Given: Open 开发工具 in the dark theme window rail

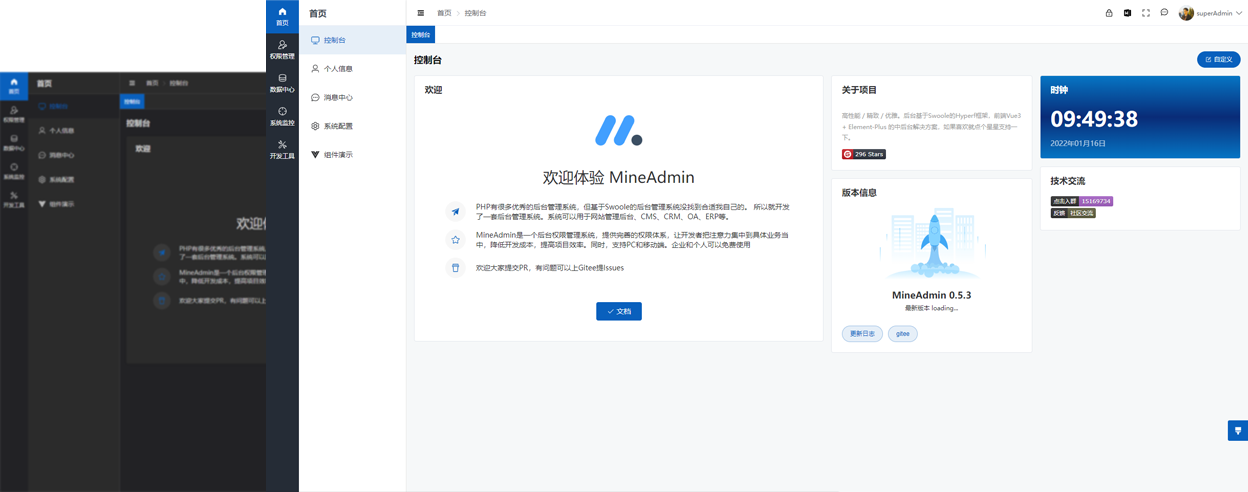Looking at the screenshot, I should pos(14,199).
